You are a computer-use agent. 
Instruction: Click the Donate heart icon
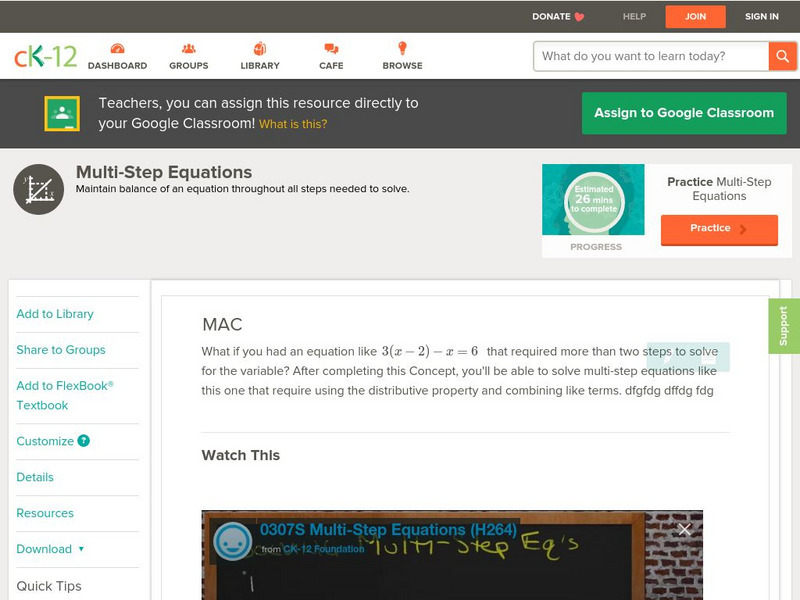[579, 17]
